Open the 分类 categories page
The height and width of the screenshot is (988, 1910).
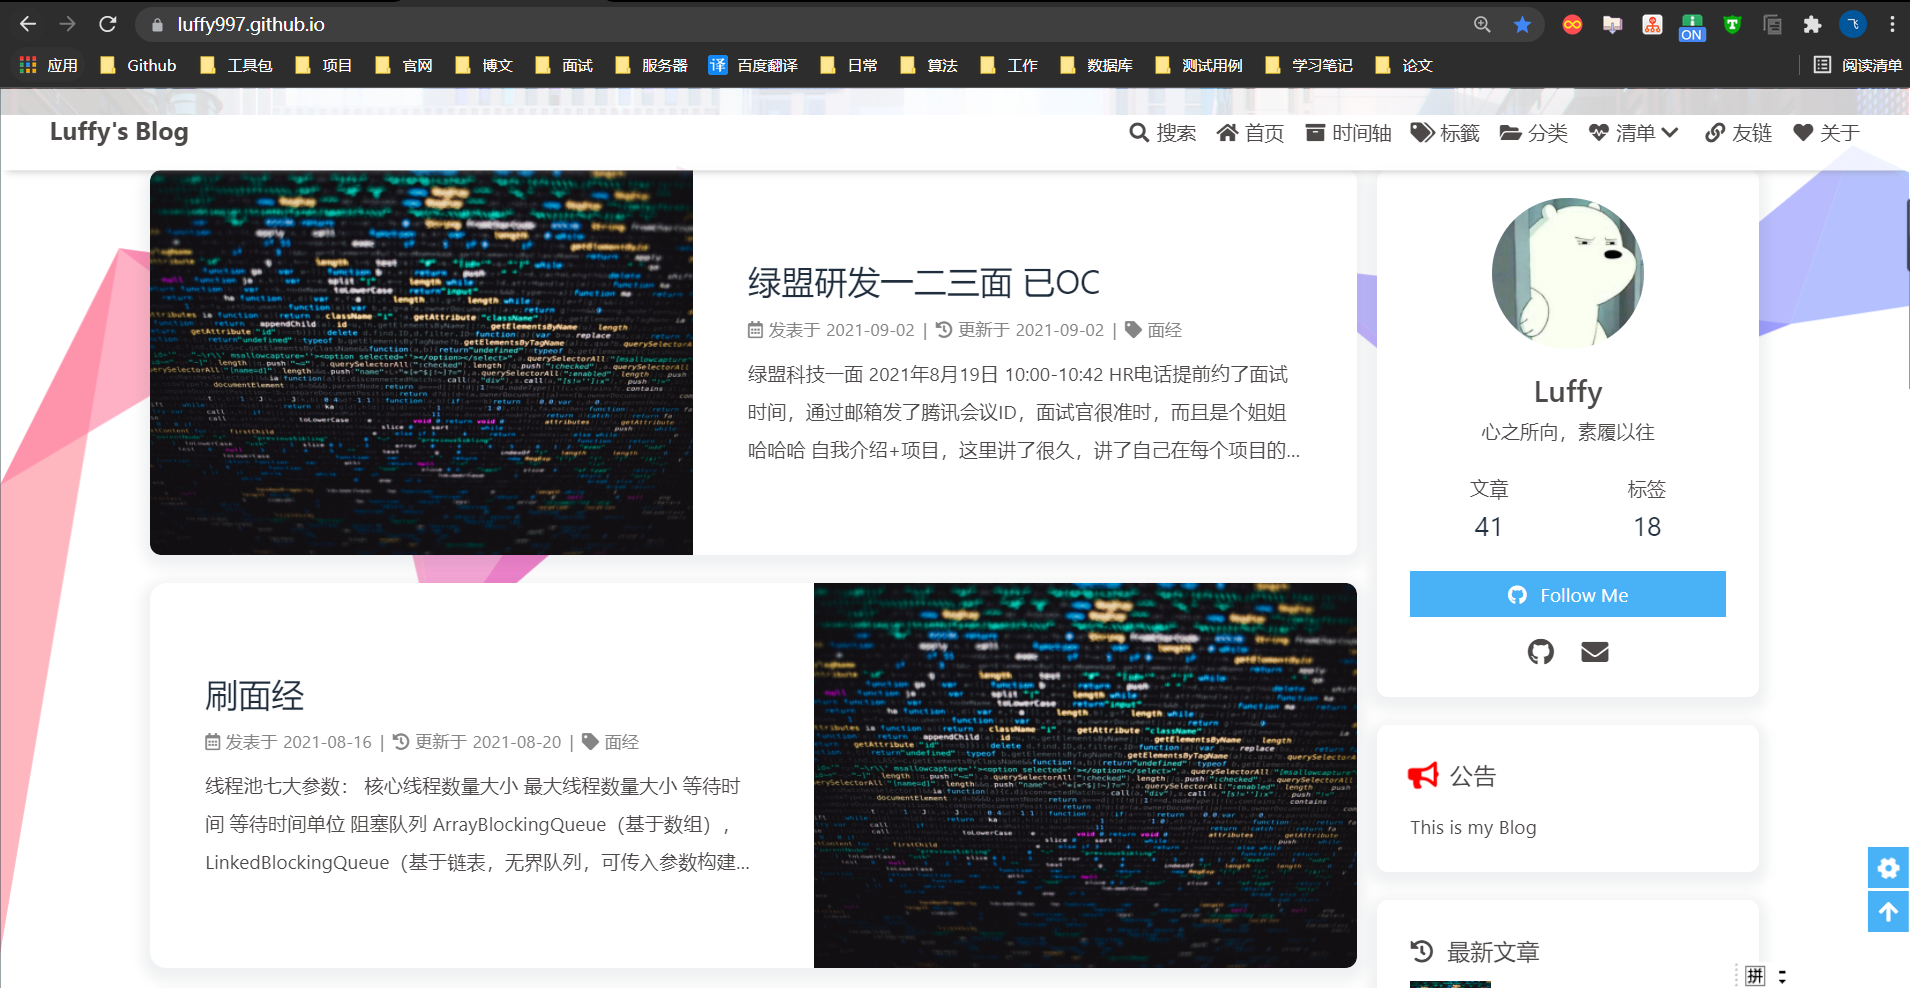tap(1534, 133)
